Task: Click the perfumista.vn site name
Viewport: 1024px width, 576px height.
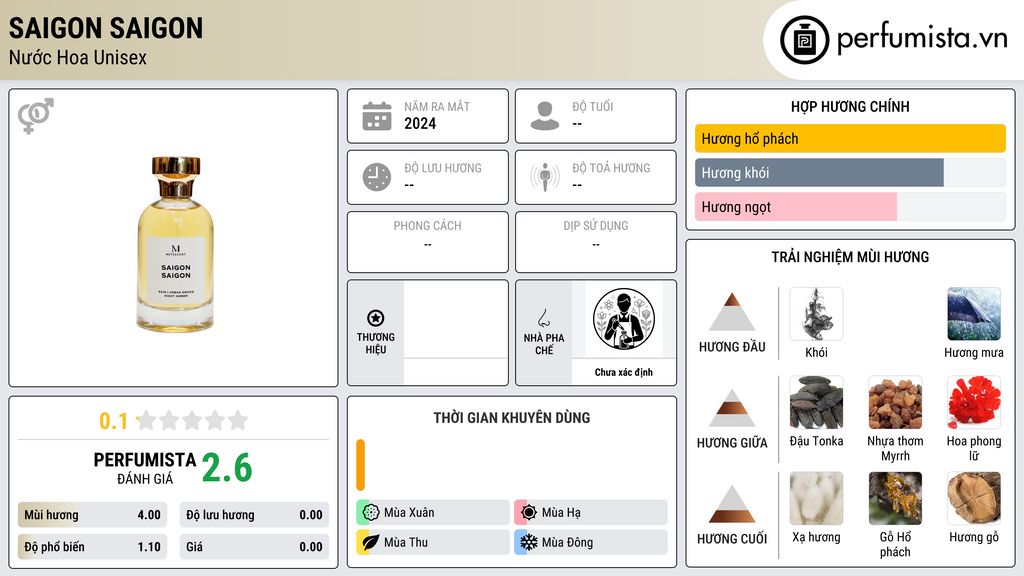Action: tap(922, 38)
